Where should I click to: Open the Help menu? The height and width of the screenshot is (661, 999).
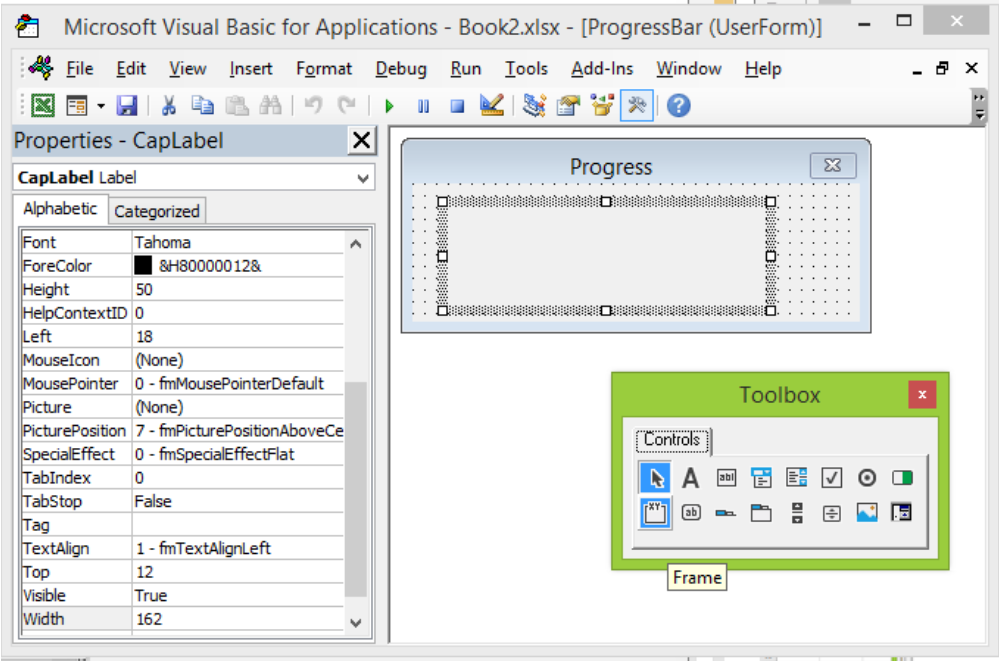click(763, 69)
